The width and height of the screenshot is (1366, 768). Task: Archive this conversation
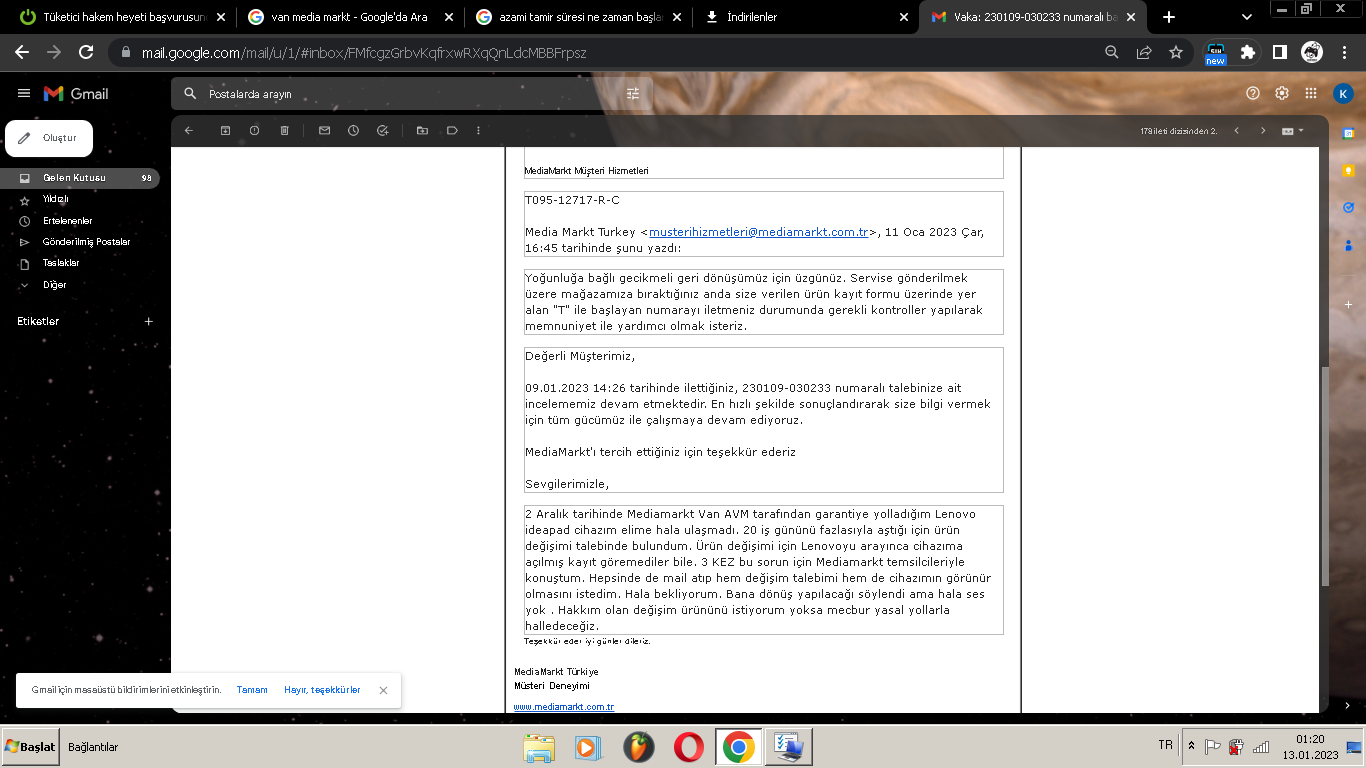[225, 130]
